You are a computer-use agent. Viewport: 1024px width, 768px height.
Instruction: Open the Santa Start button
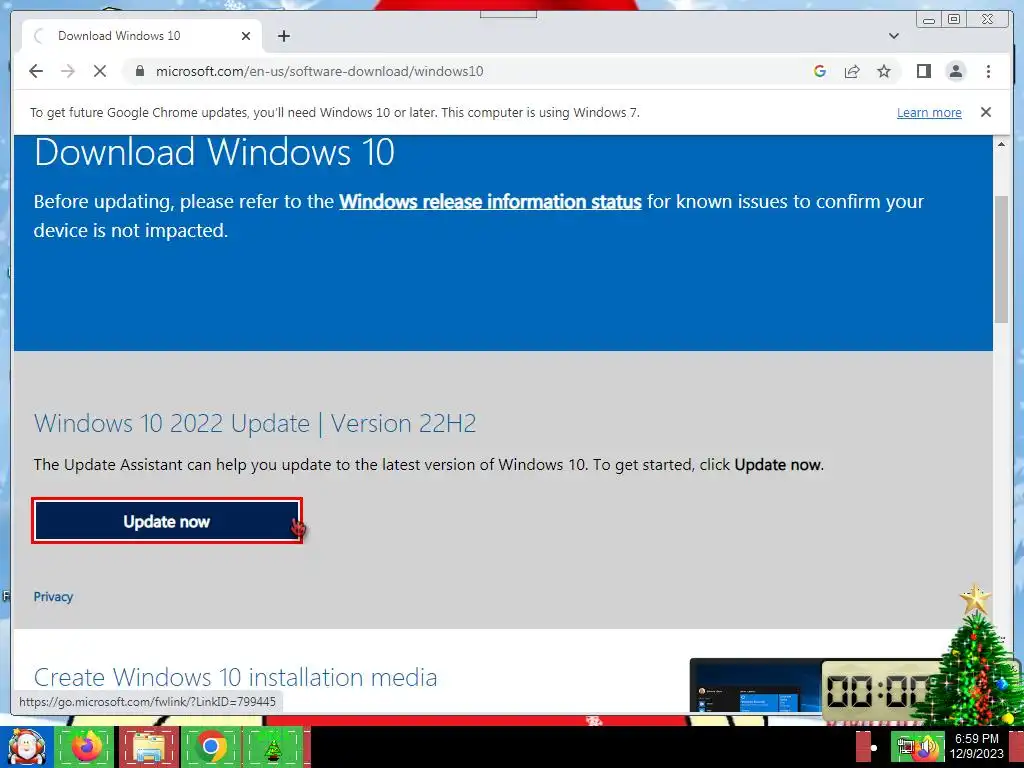point(27,747)
